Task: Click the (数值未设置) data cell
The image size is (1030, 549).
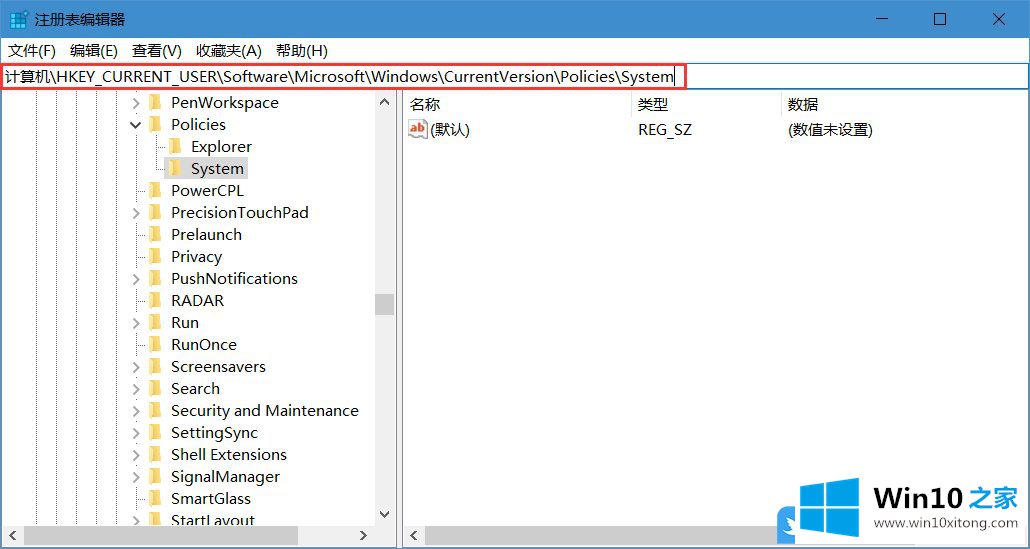Action: [830, 130]
